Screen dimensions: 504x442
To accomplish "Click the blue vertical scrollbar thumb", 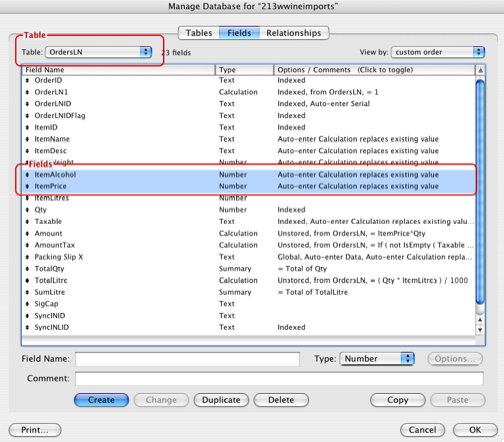I will (480, 192).
